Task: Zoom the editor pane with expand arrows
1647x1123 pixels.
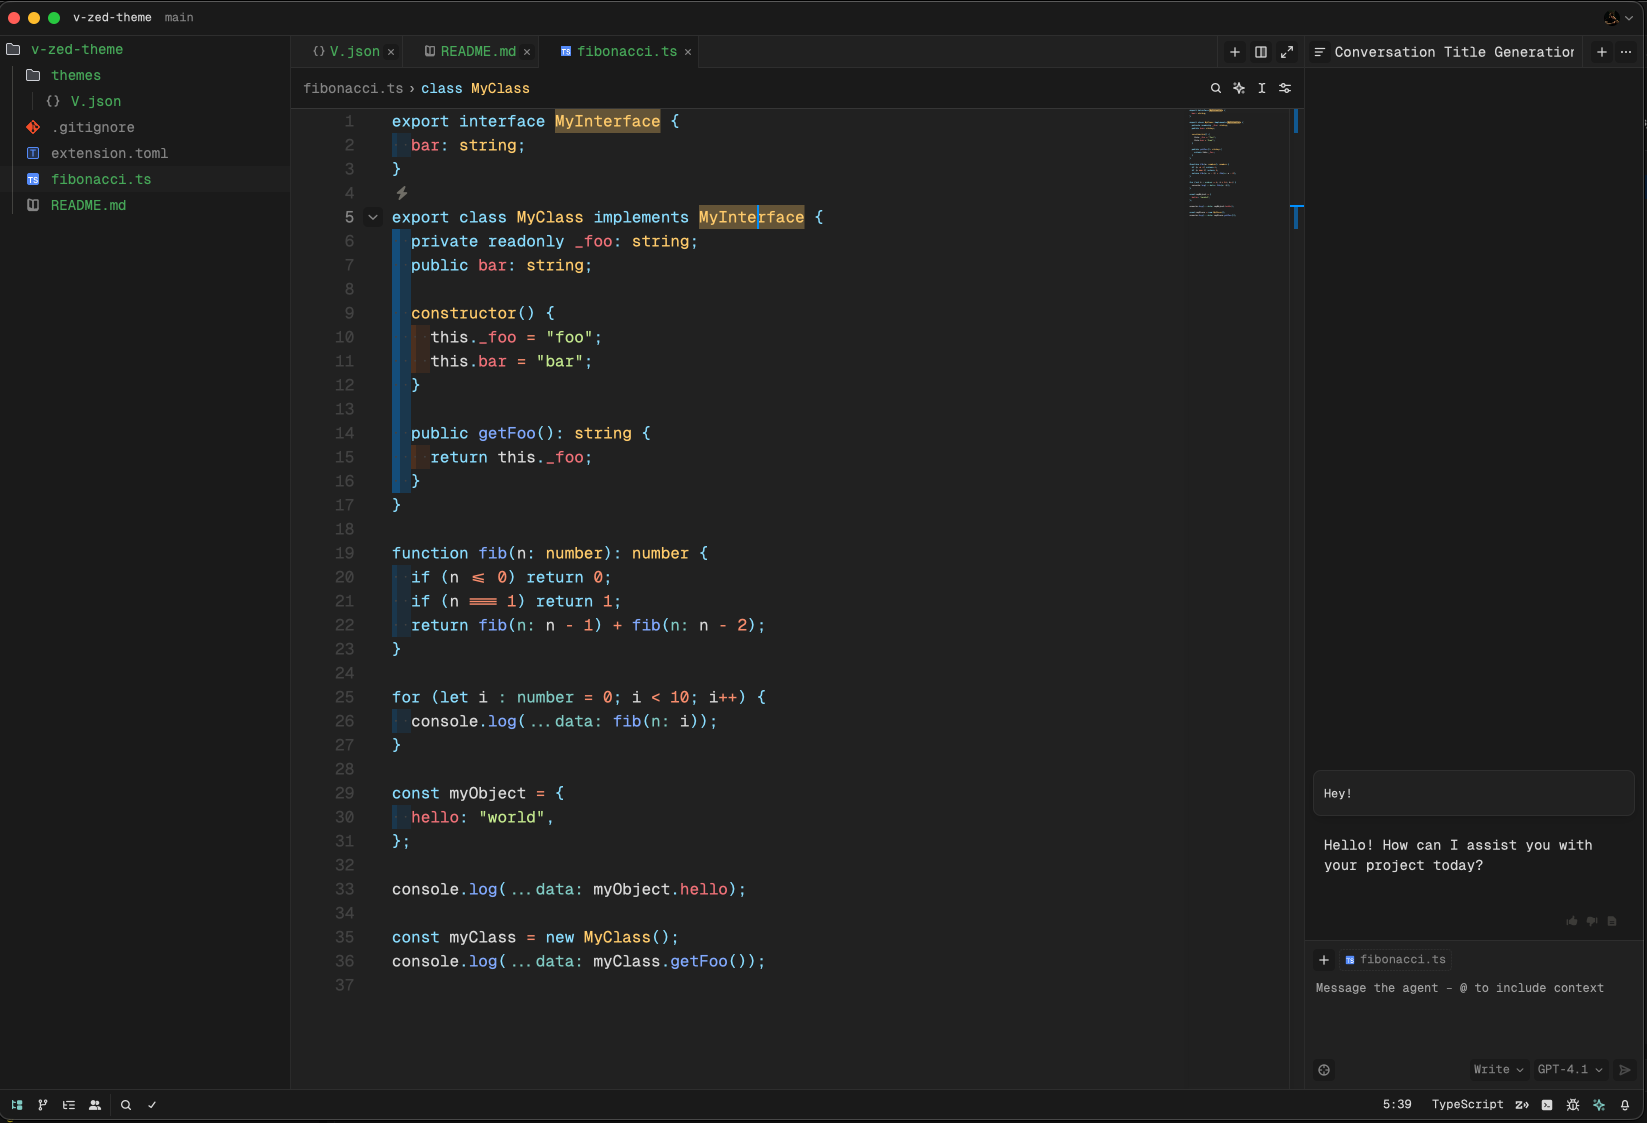Action: click(x=1287, y=52)
